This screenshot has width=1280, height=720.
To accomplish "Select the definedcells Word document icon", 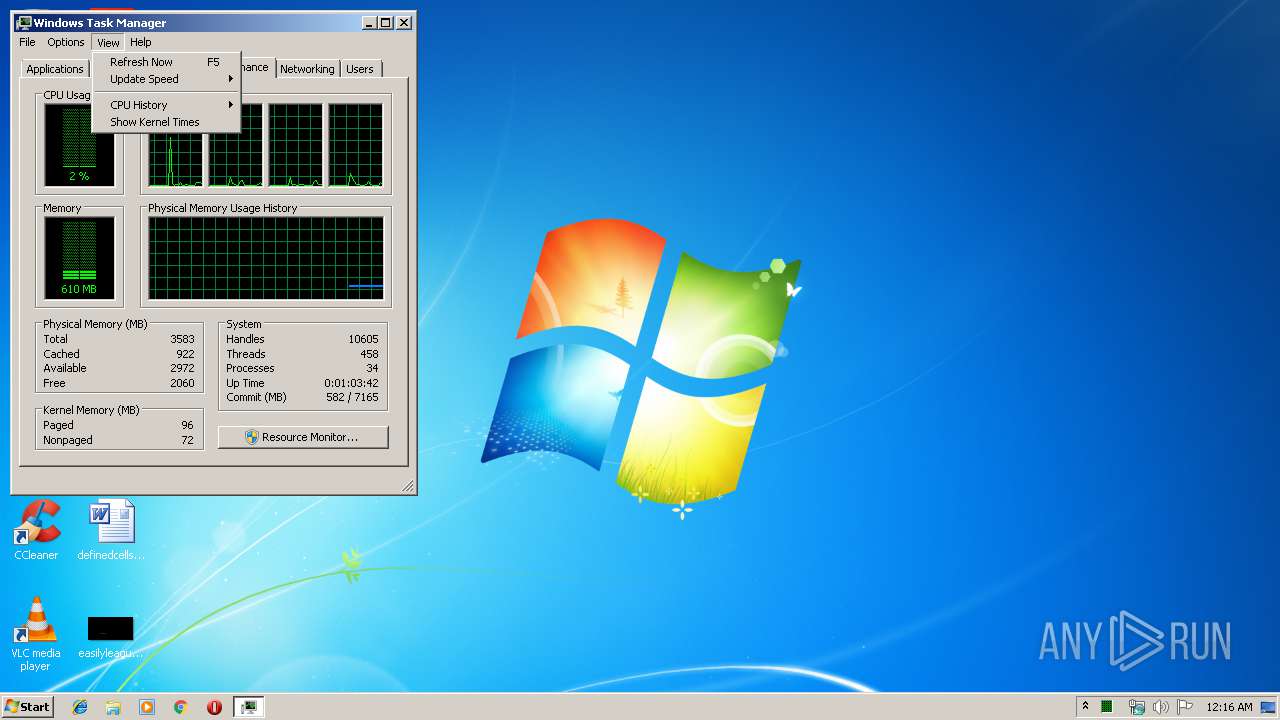I will click(x=111, y=531).
